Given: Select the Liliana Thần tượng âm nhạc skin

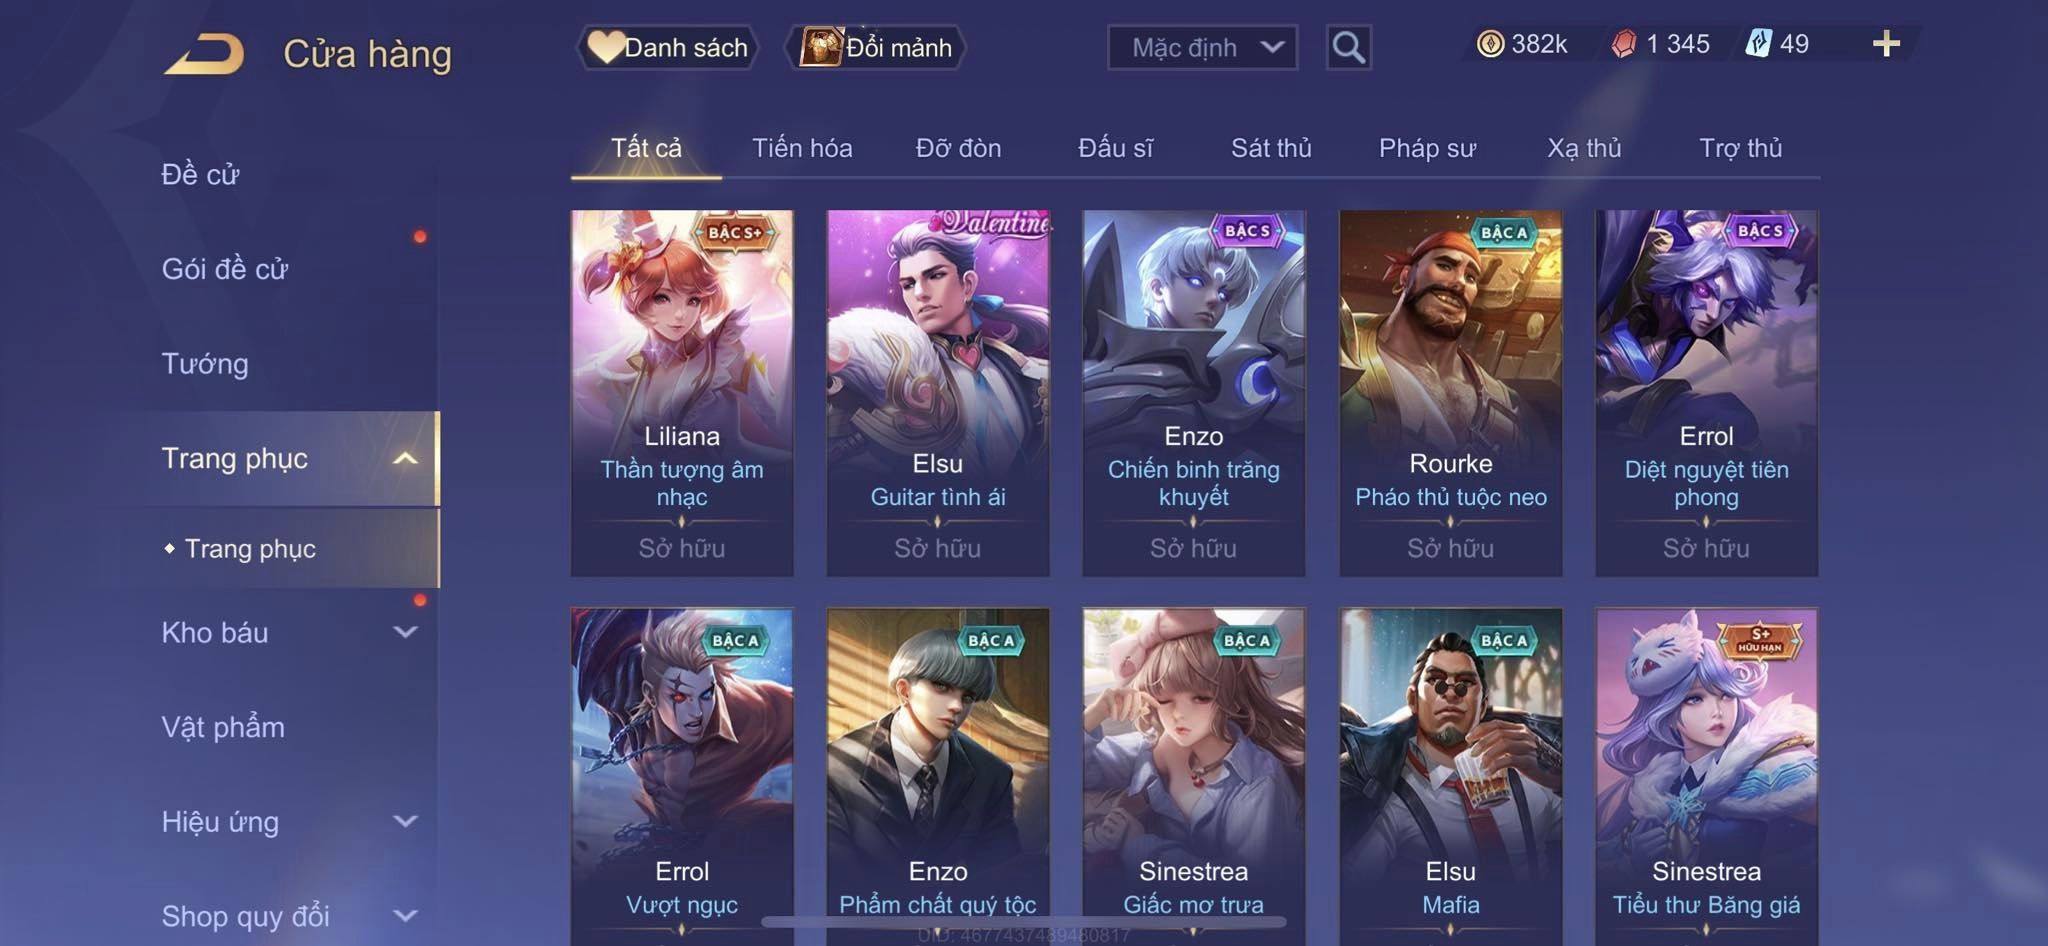Looking at the screenshot, I should [x=682, y=393].
